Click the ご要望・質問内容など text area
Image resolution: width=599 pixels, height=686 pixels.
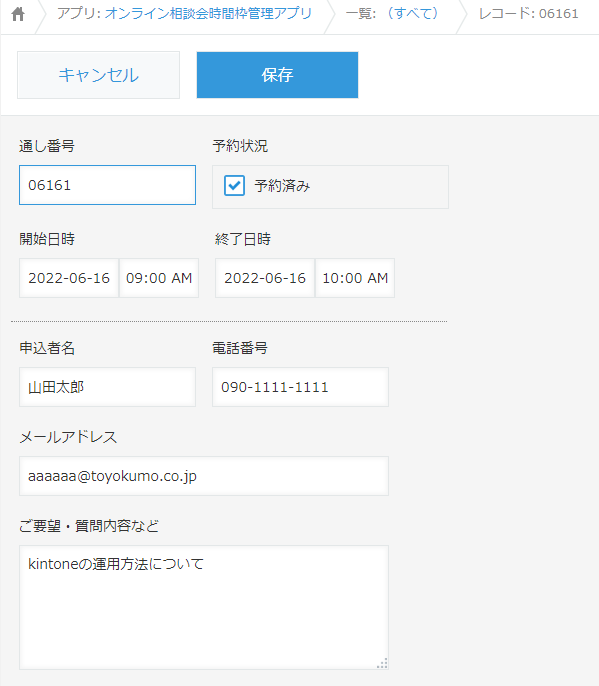204,607
